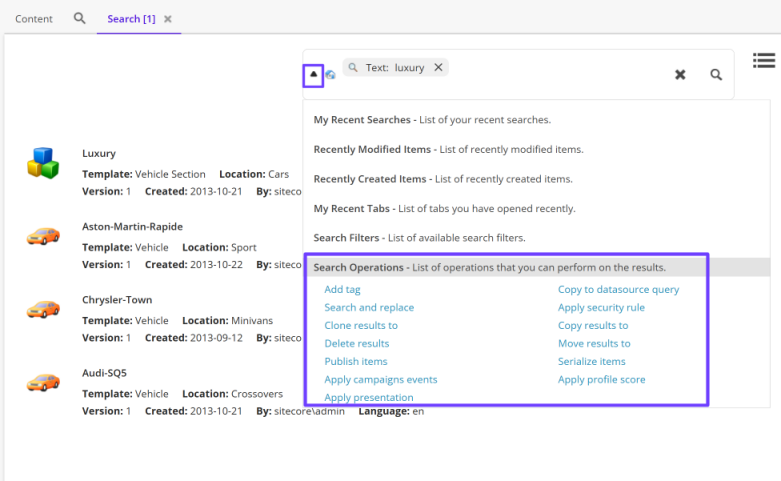Open My Recent Searches
781x481 pixels.
coord(432,120)
